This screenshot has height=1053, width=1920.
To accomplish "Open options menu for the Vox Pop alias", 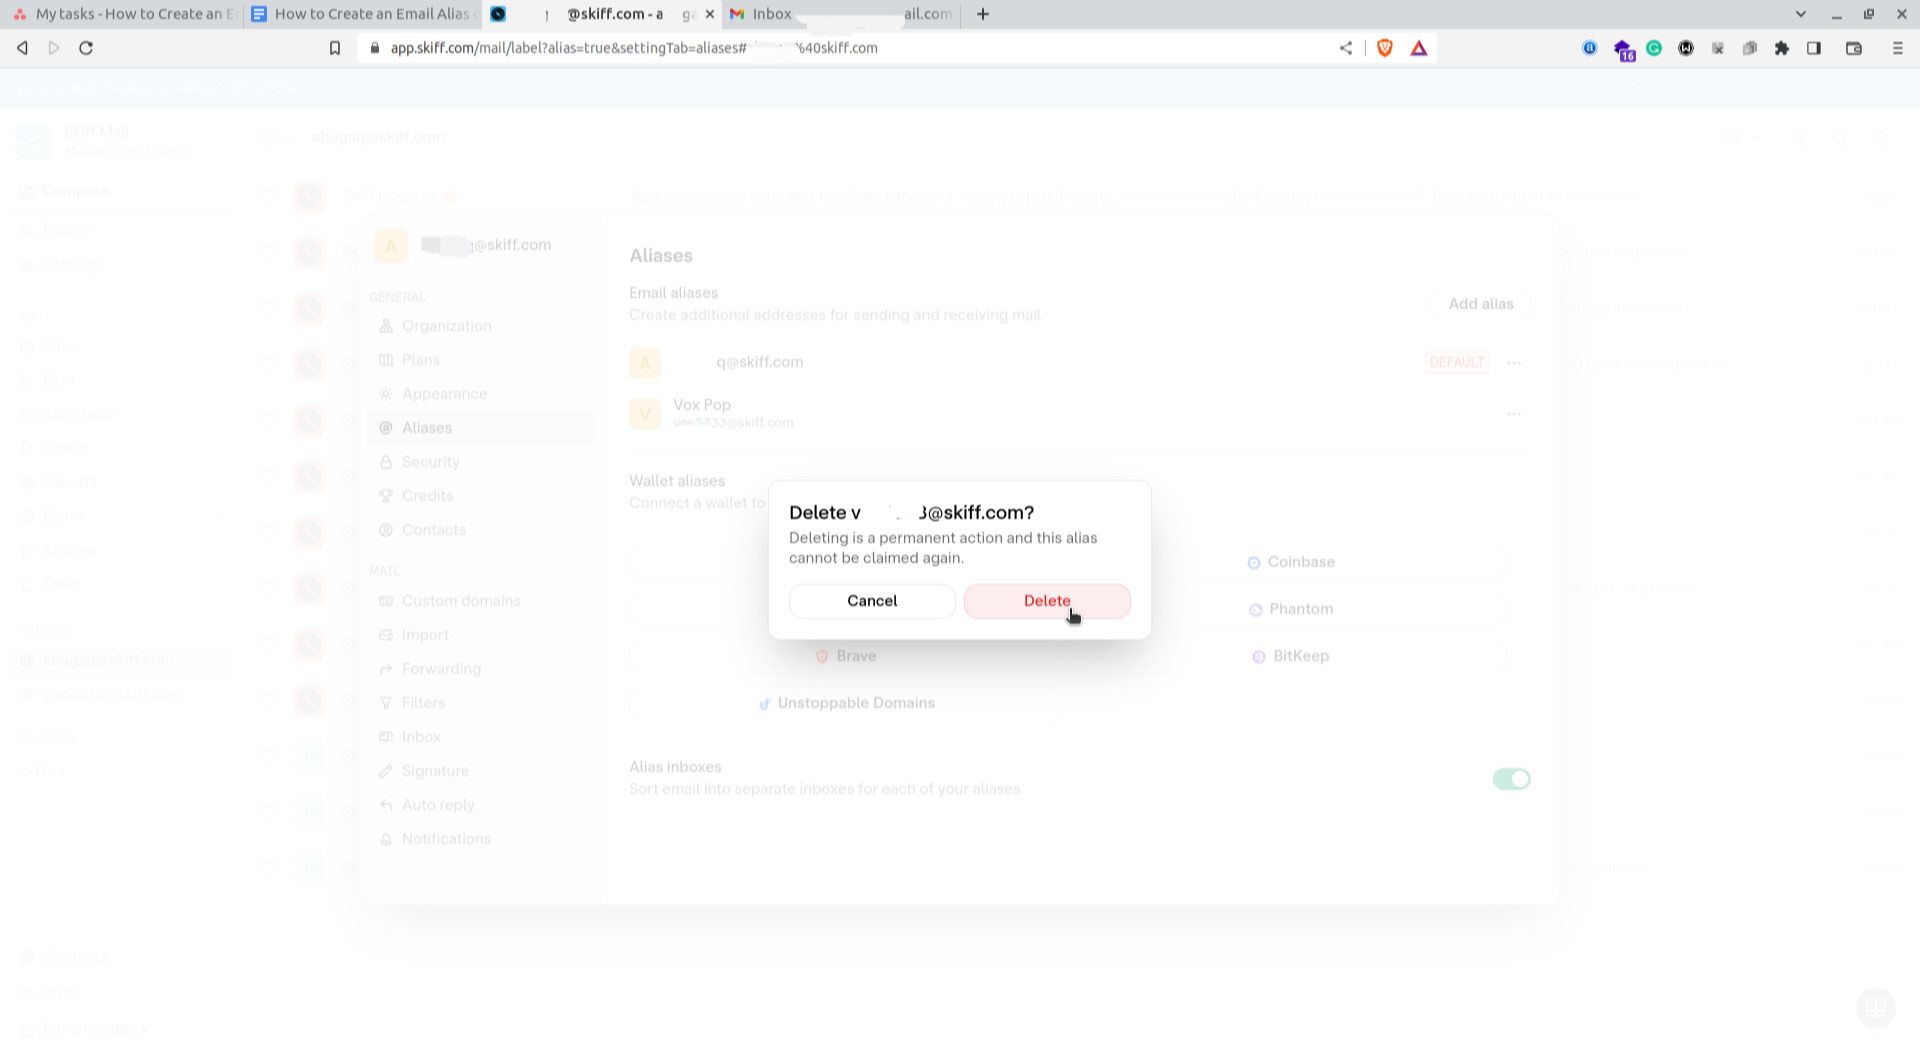I will [x=1513, y=414].
